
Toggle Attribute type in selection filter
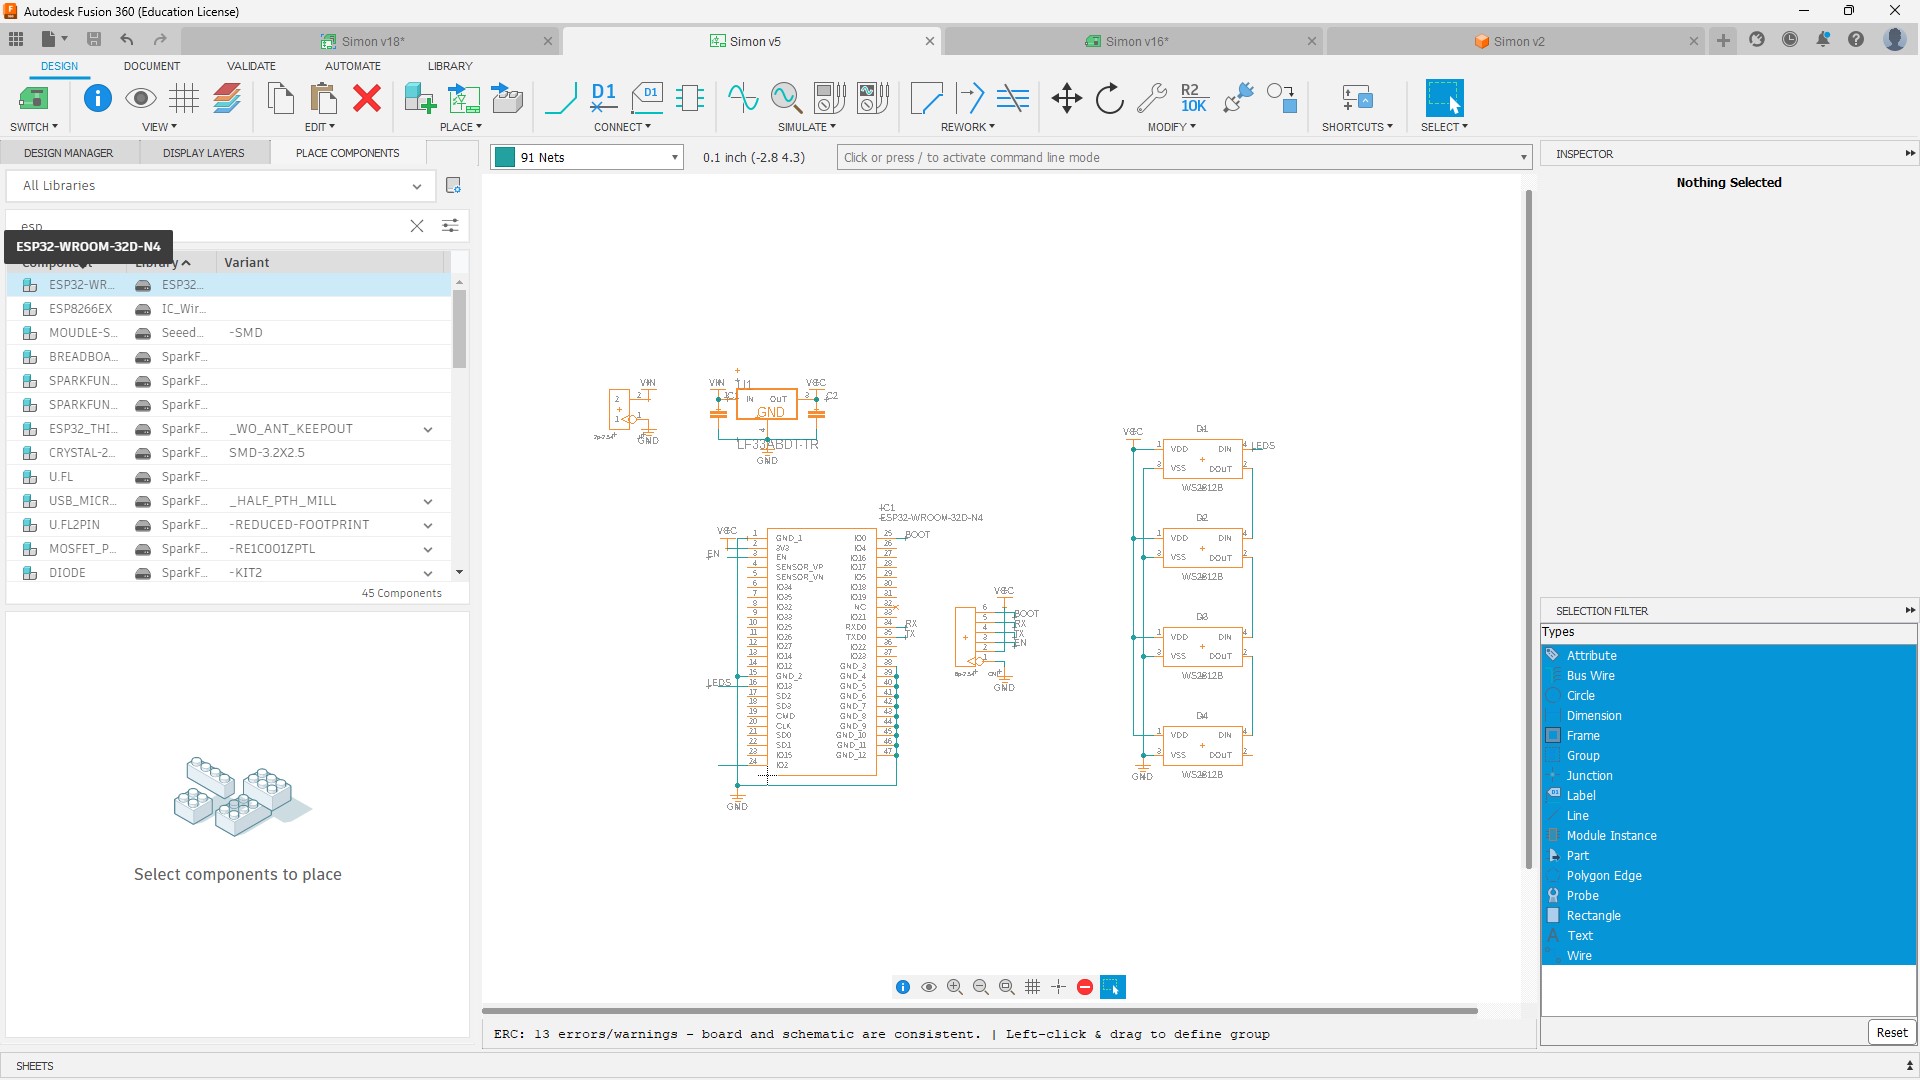click(x=1728, y=655)
